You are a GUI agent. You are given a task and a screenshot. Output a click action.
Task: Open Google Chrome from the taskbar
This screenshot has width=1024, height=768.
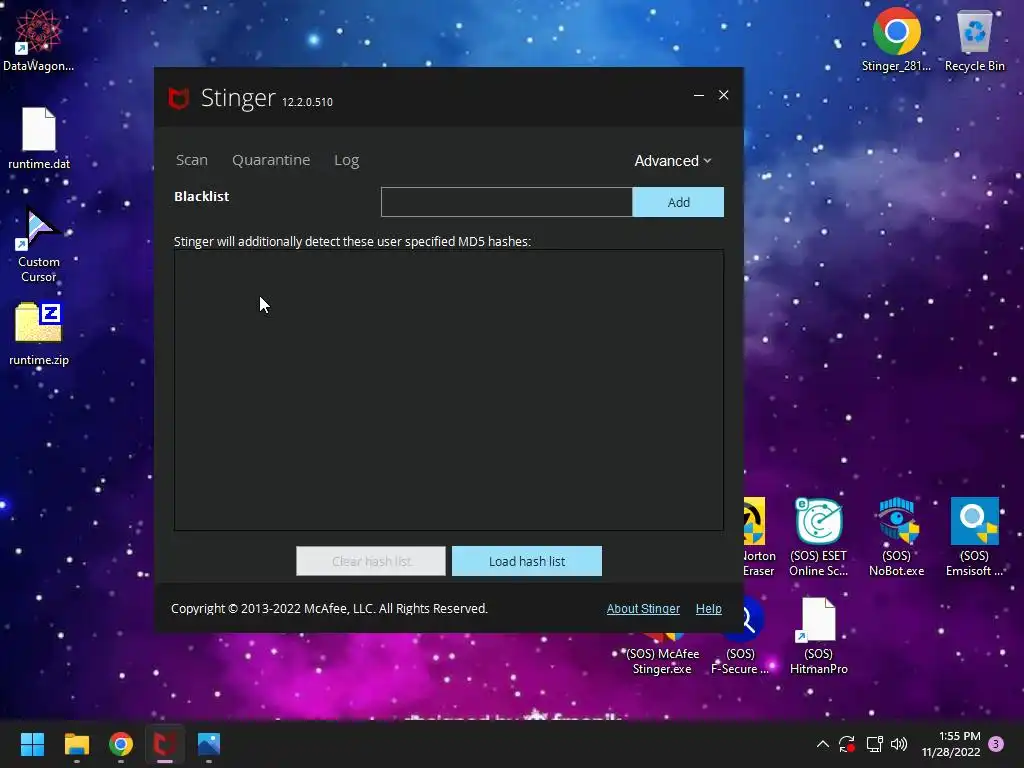pyautogui.click(x=121, y=744)
